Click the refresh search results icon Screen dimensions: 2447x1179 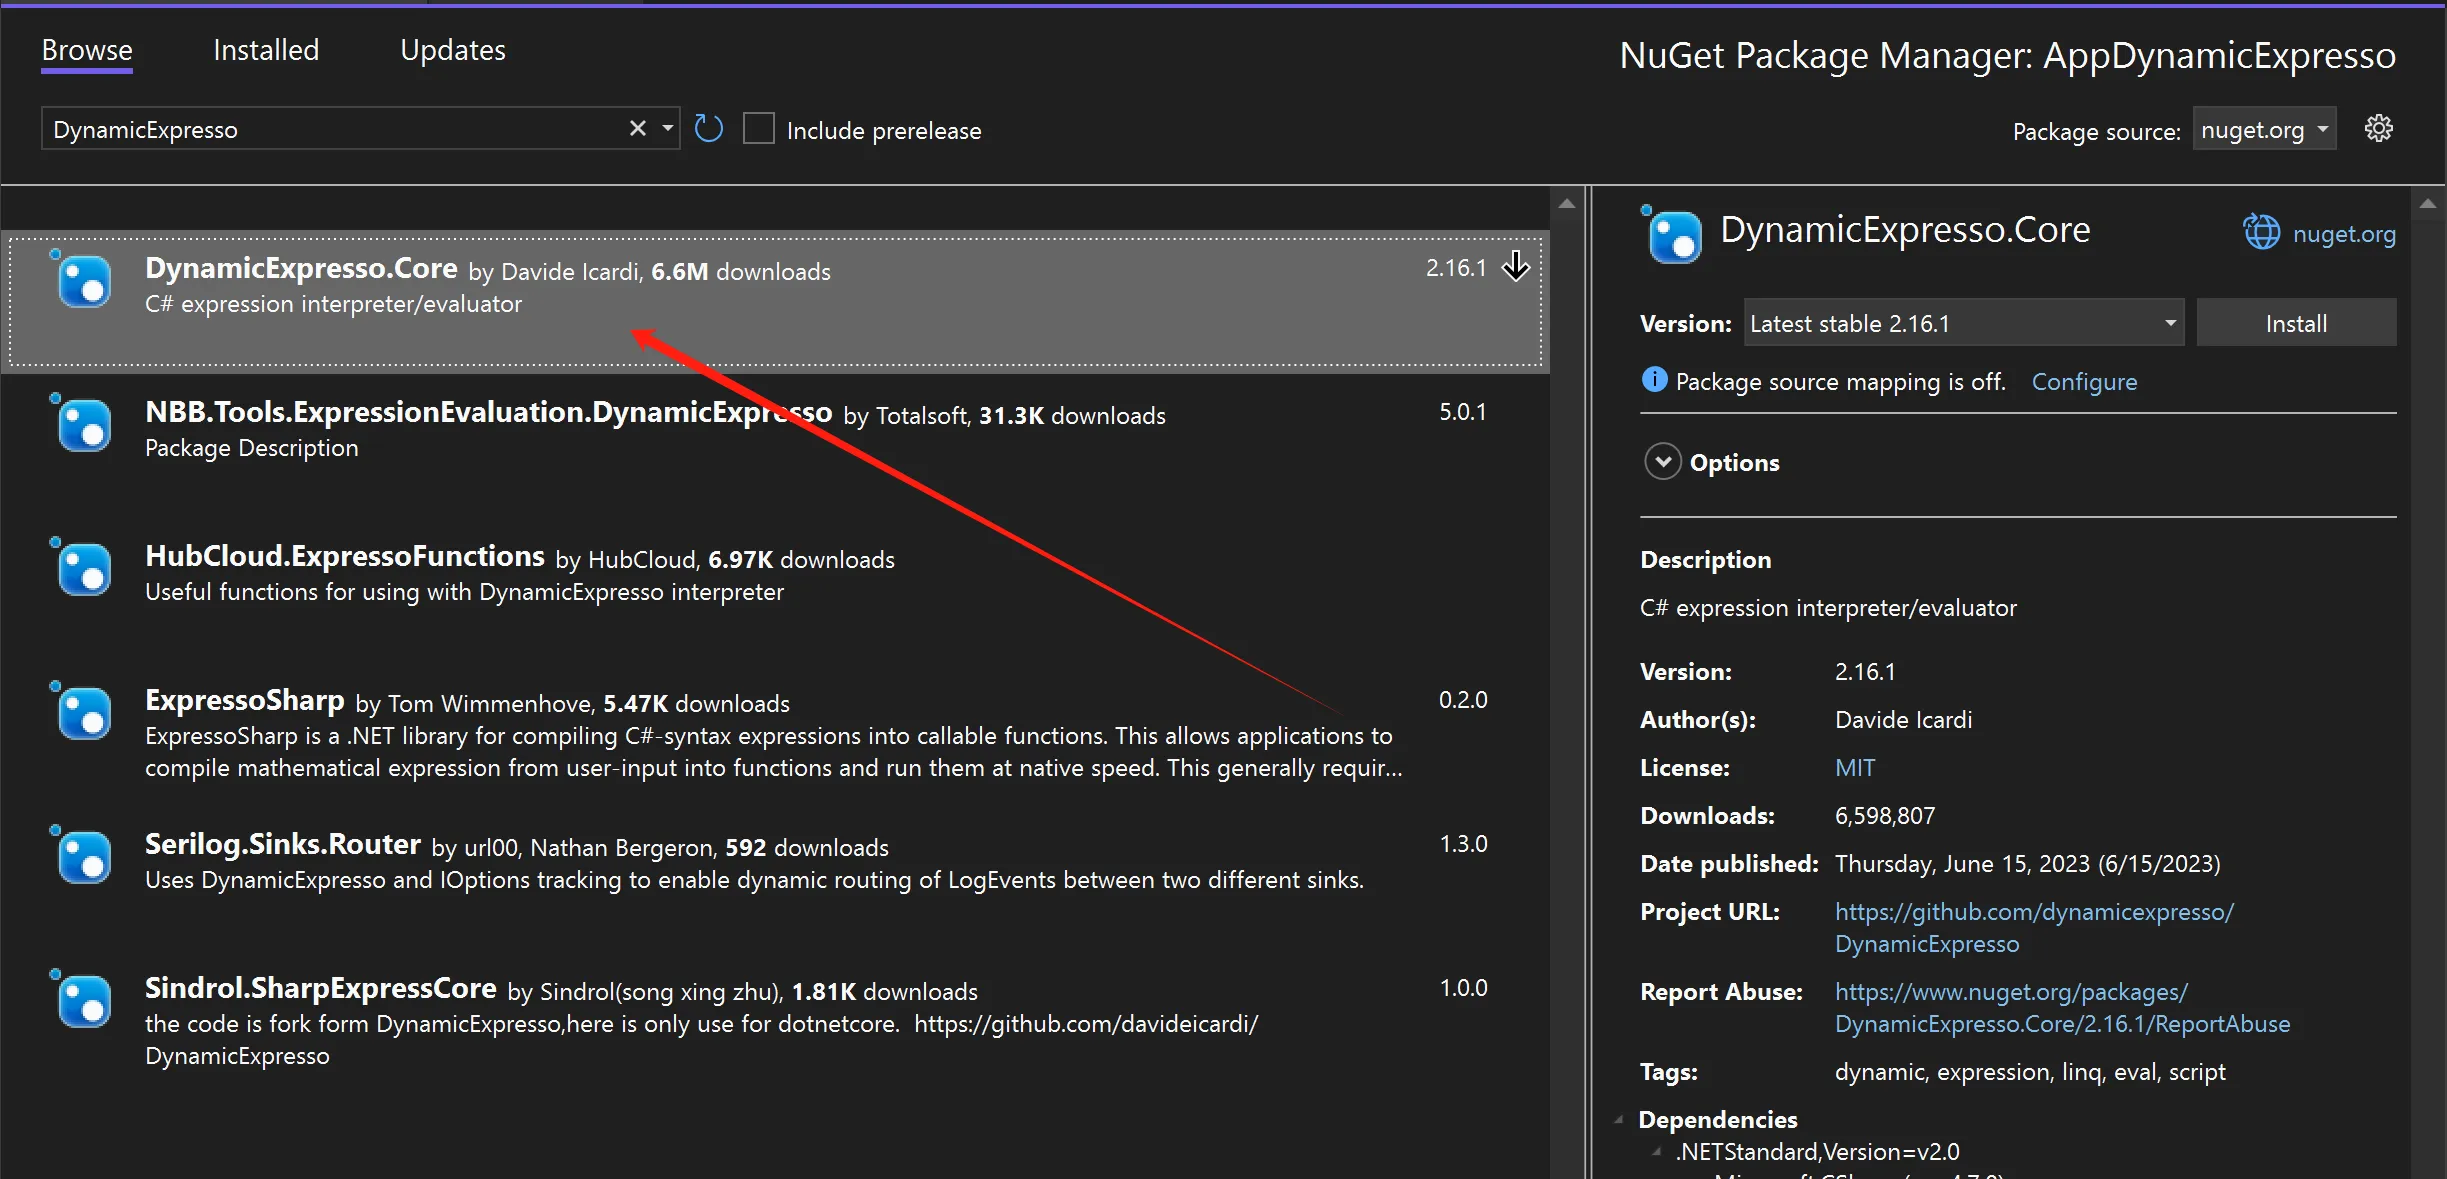coord(708,129)
